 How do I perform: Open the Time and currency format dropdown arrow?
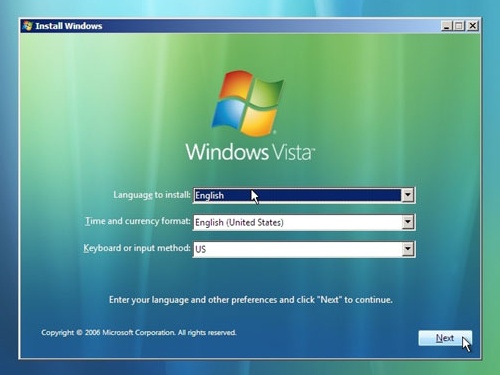click(408, 222)
